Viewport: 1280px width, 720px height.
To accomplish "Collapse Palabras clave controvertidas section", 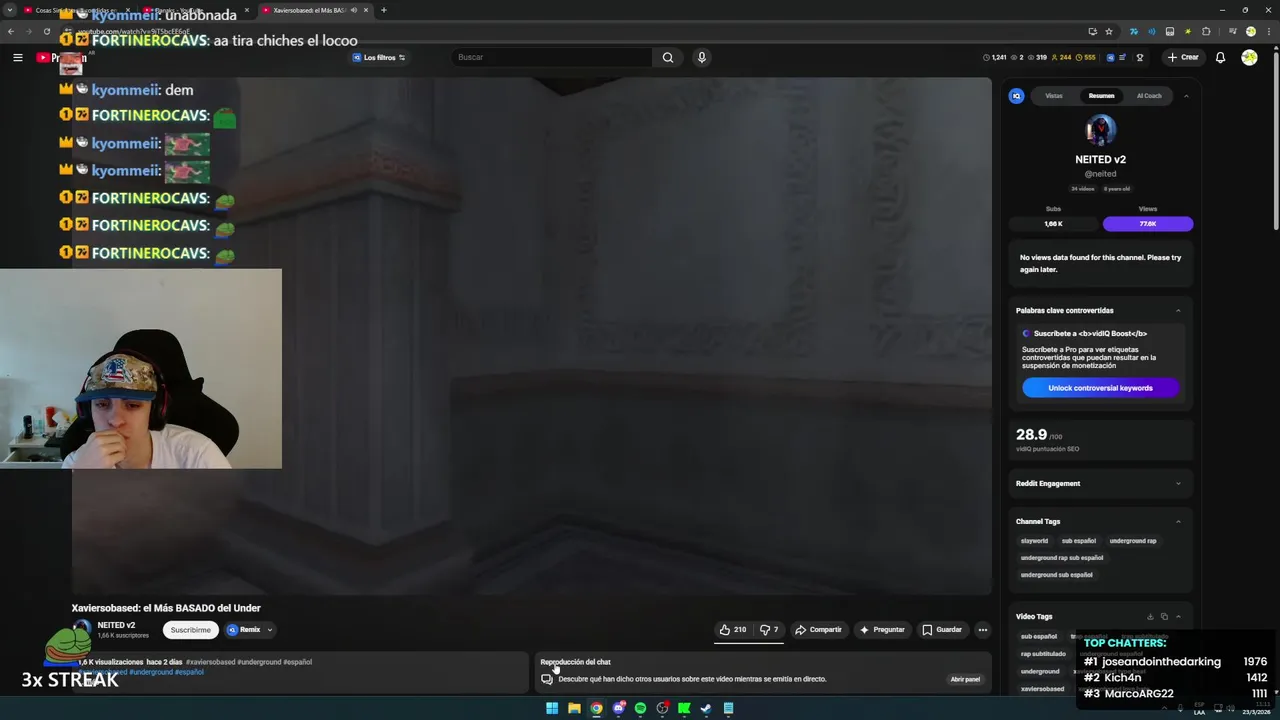I will pos(1178,310).
